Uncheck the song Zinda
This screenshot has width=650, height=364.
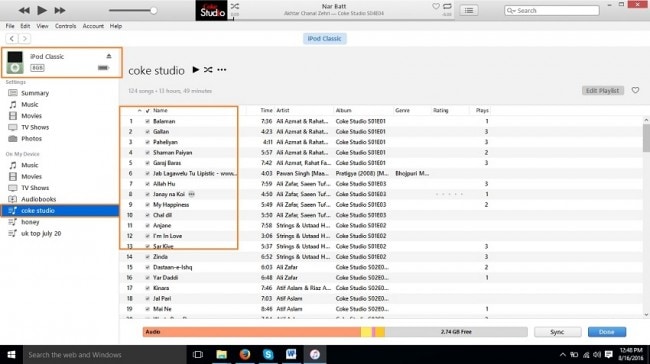click(147, 257)
